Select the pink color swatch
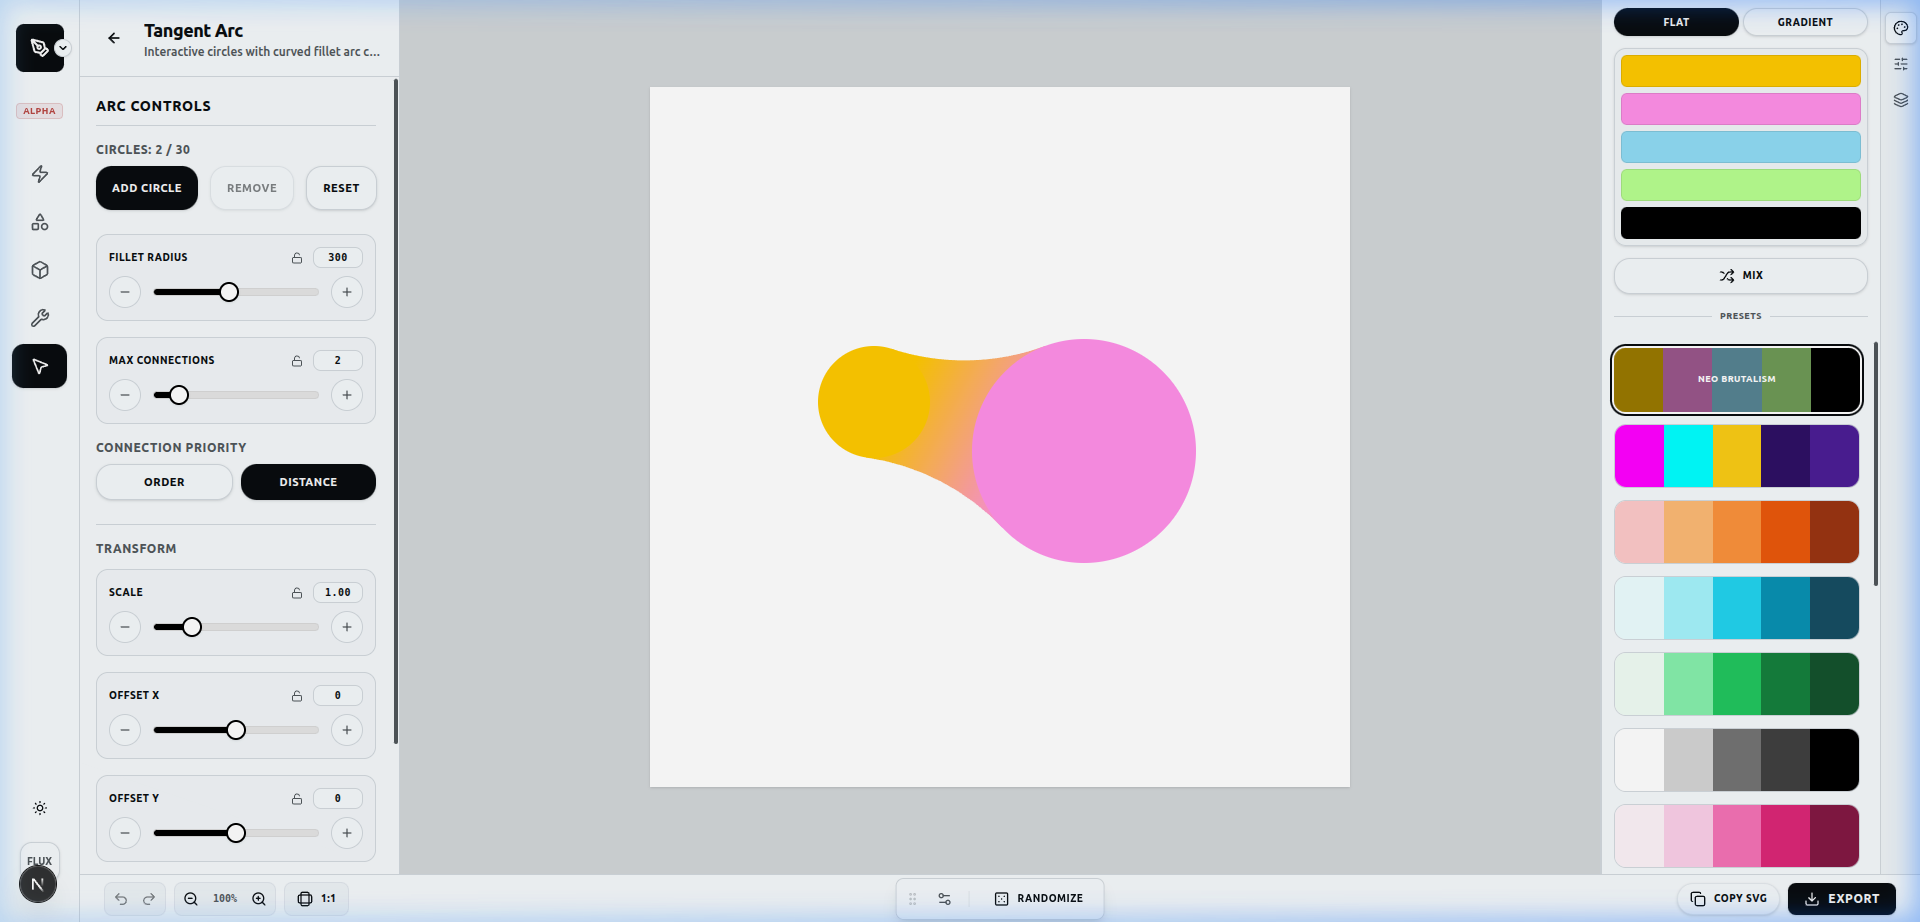Screen dimensions: 1920x922 [1740, 109]
